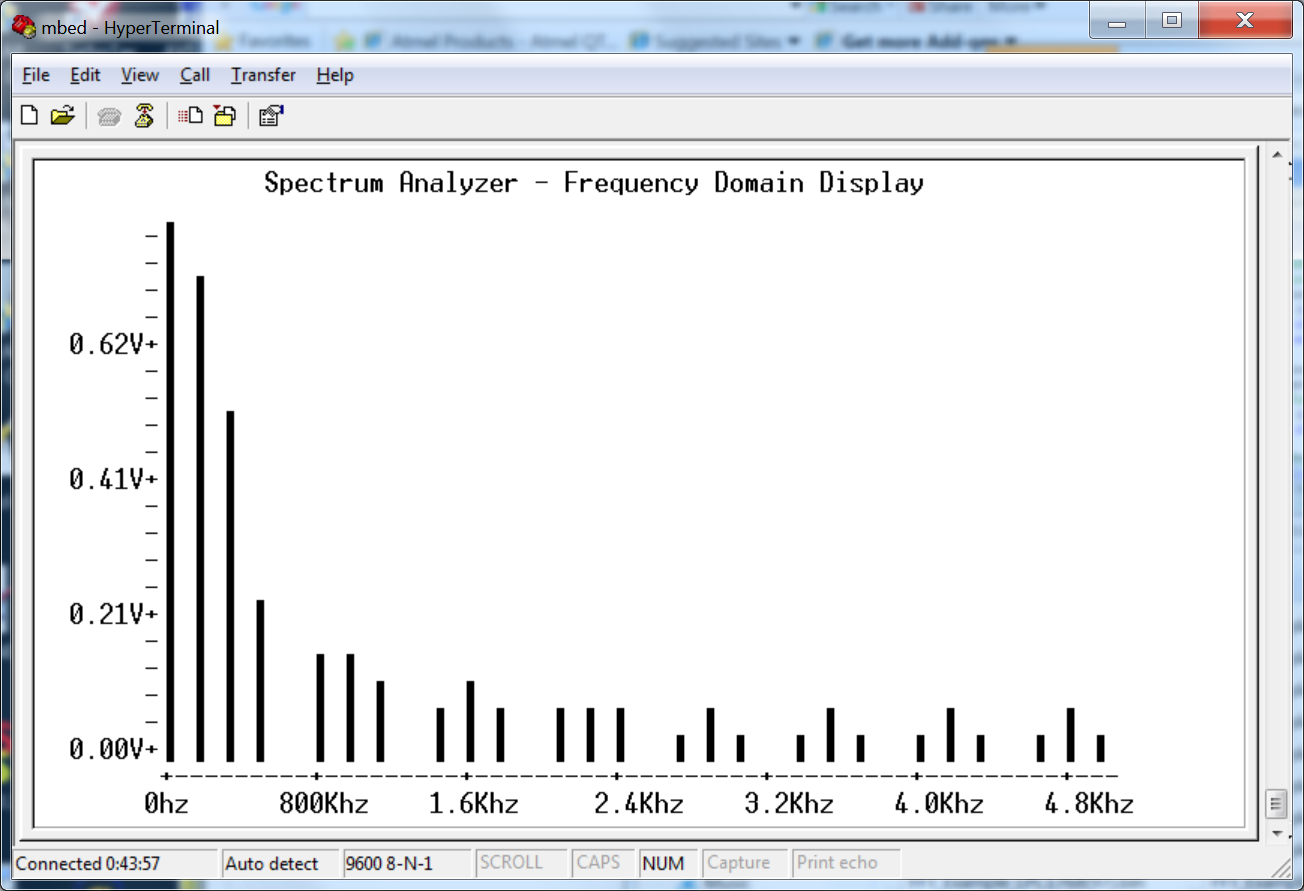1304x891 pixels.
Task: Click the vertical scrollbar up arrow
Action: (x=1275, y=155)
